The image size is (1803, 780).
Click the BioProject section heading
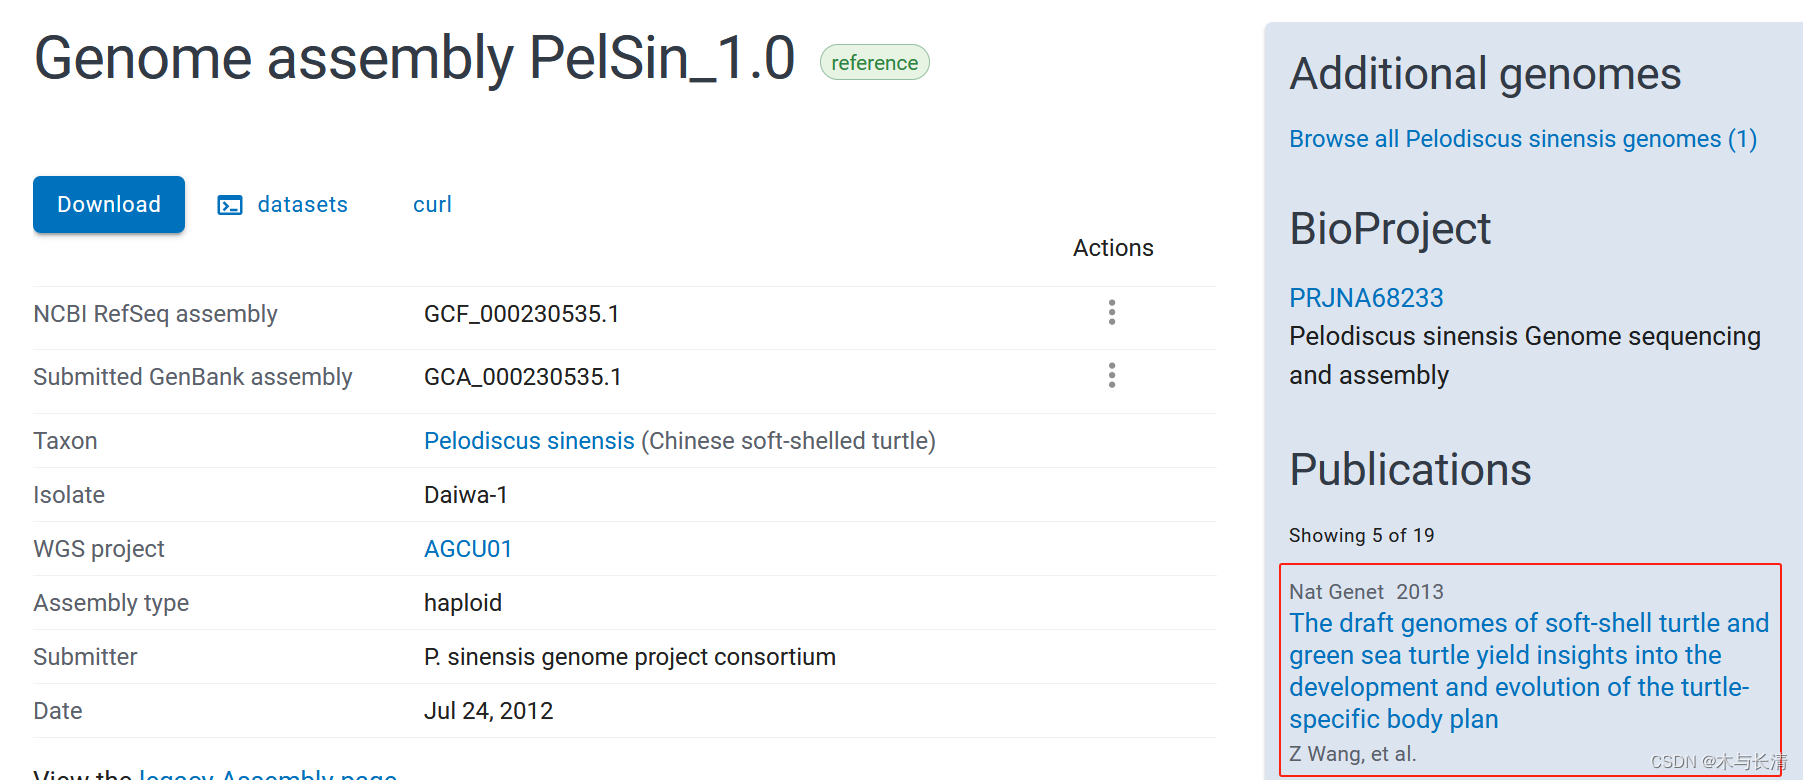tap(1390, 229)
